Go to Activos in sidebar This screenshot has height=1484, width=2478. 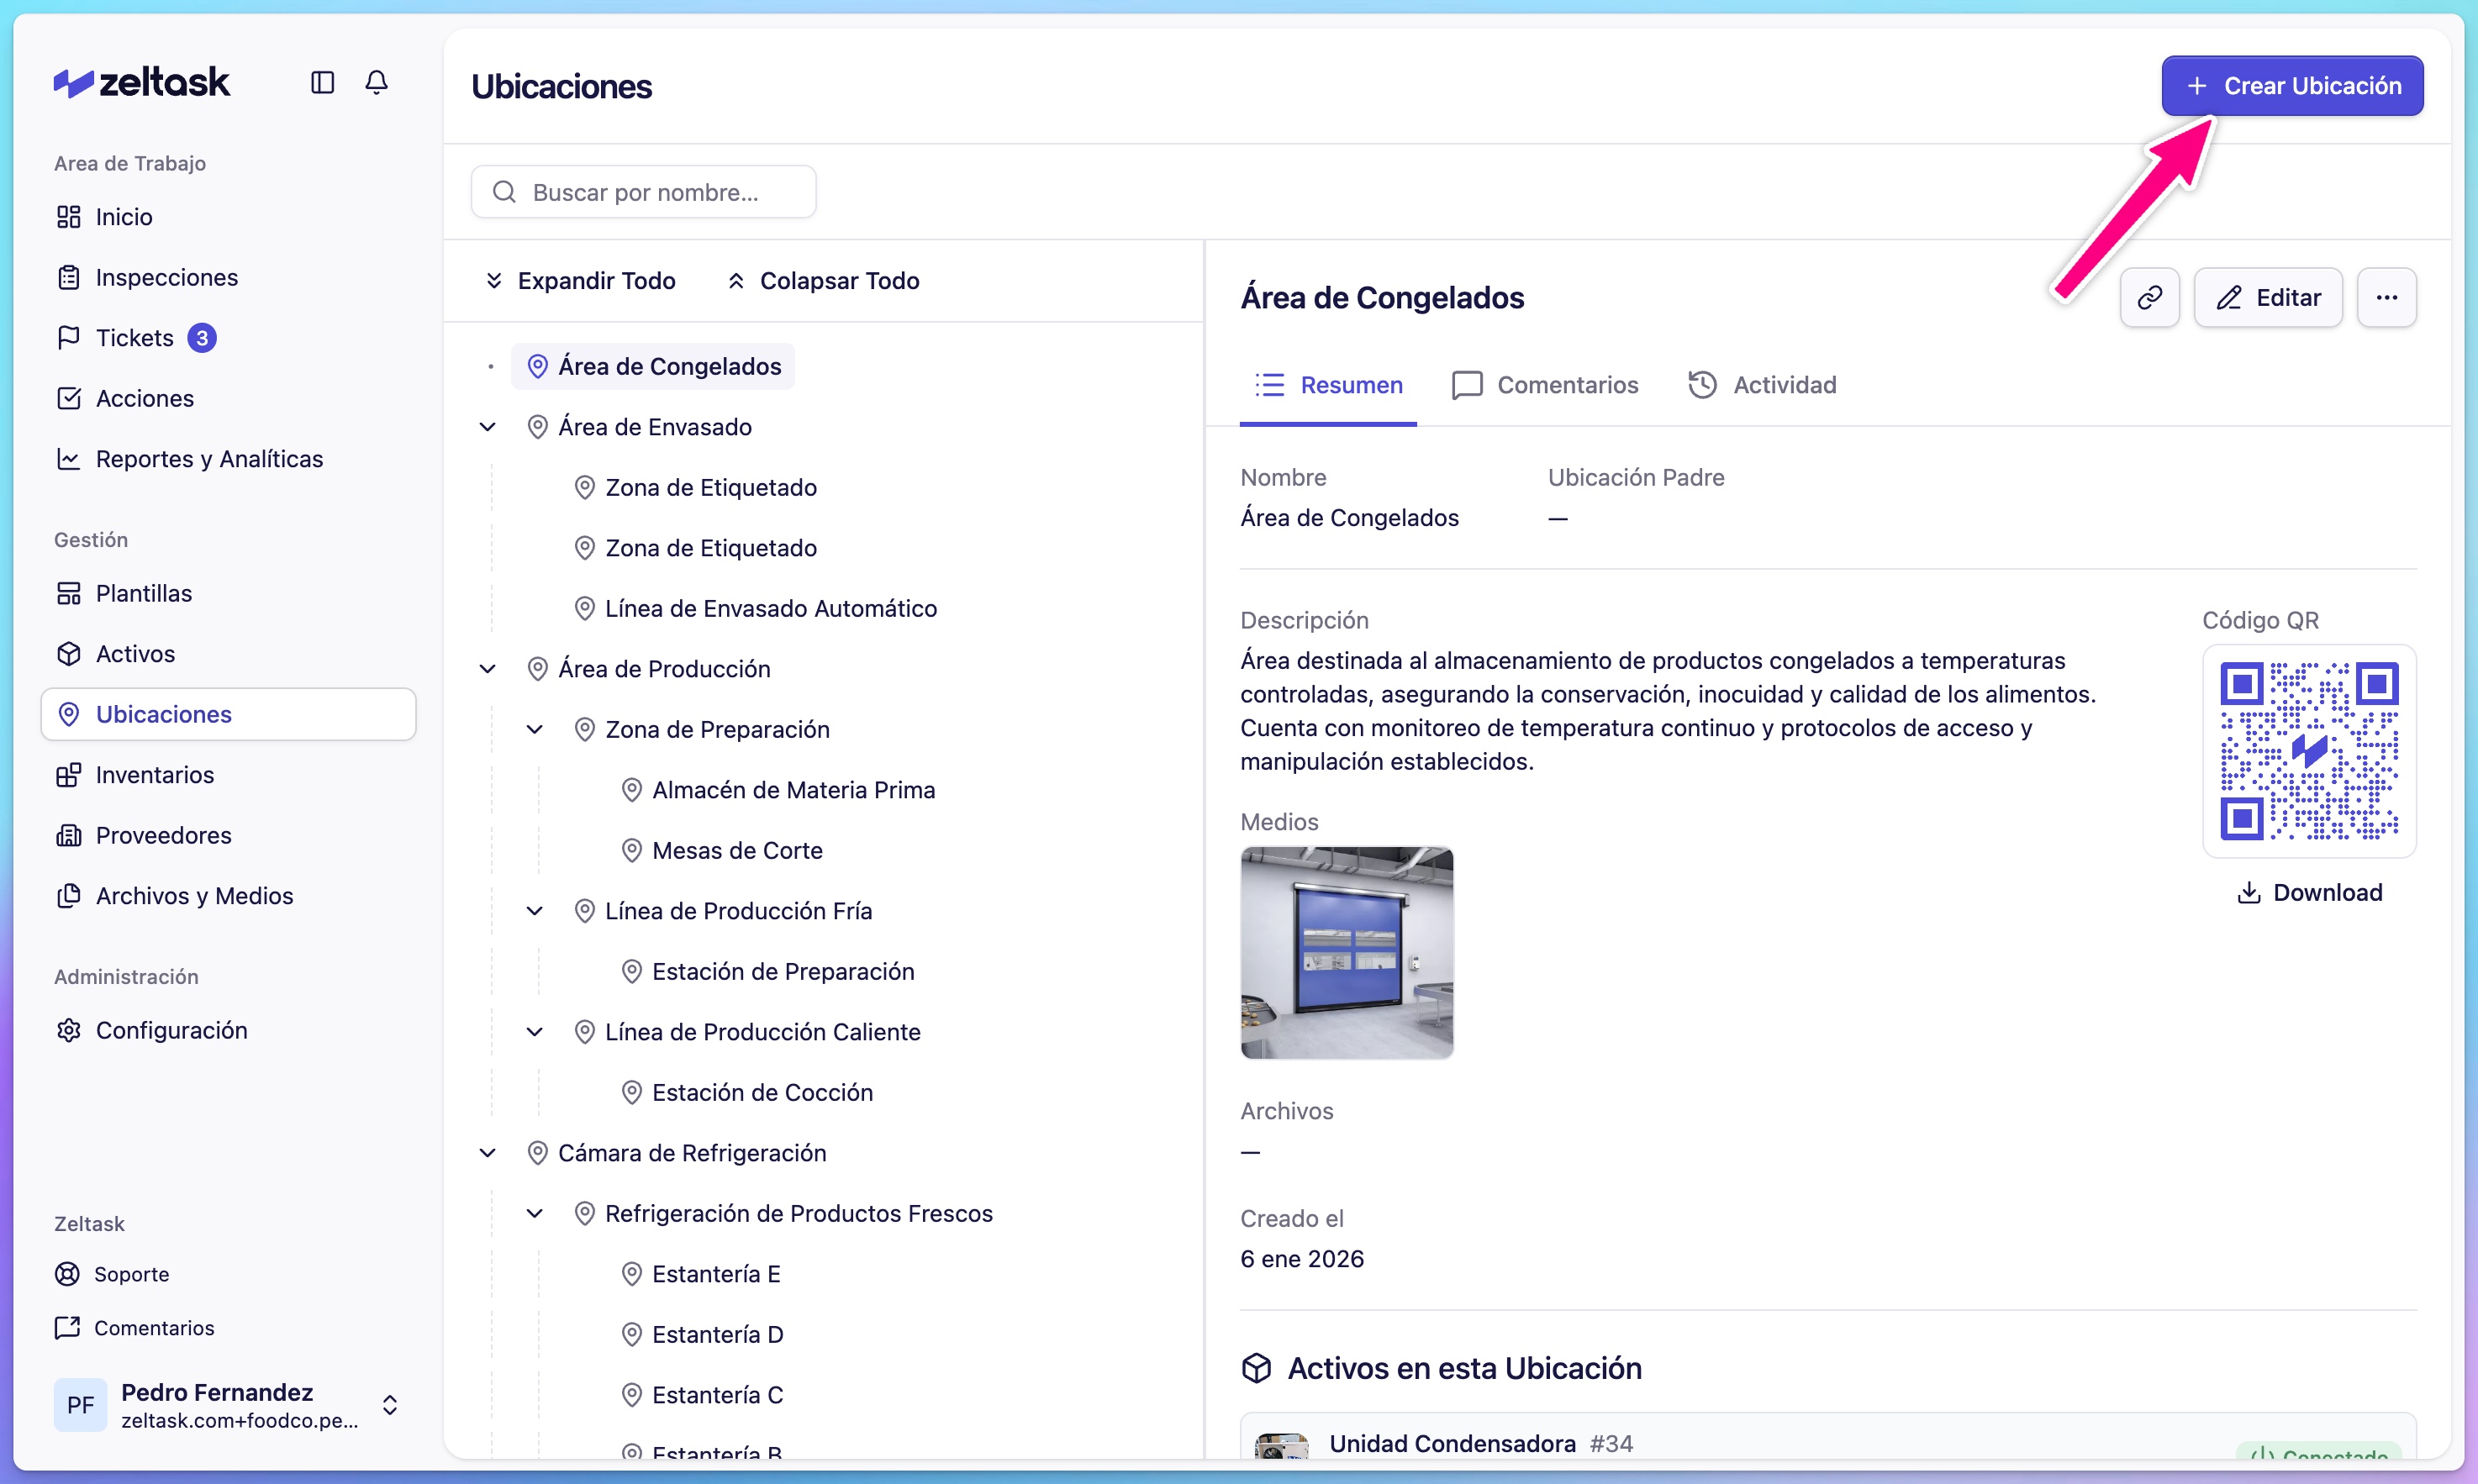[x=135, y=654]
